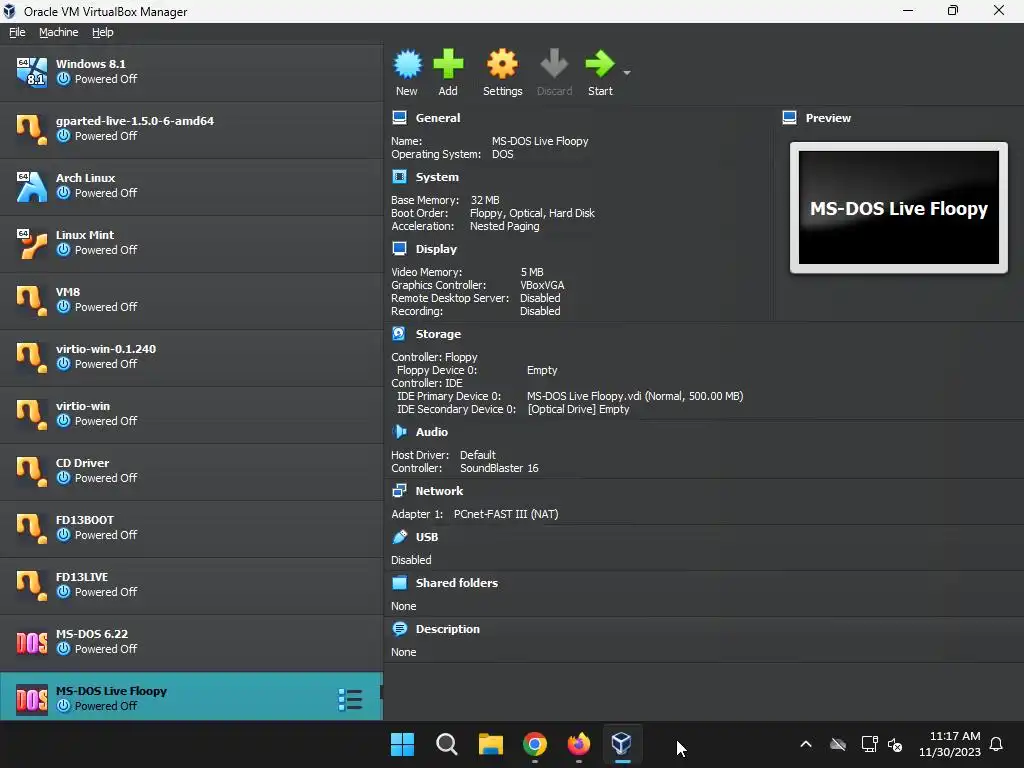Open the General settings link

438,118
